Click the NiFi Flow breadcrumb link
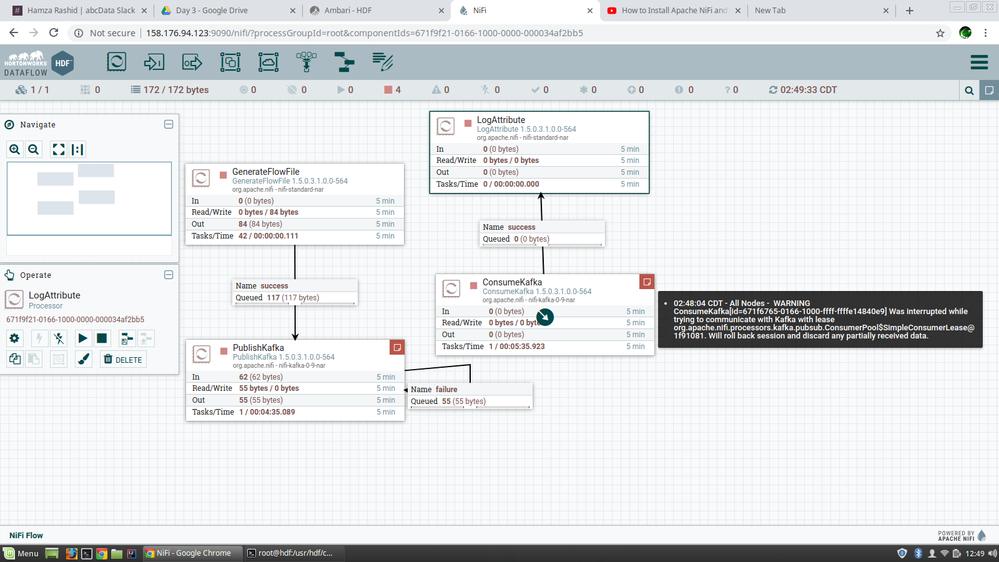Image resolution: width=999 pixels, height=562 pixels. coord(27,535)
